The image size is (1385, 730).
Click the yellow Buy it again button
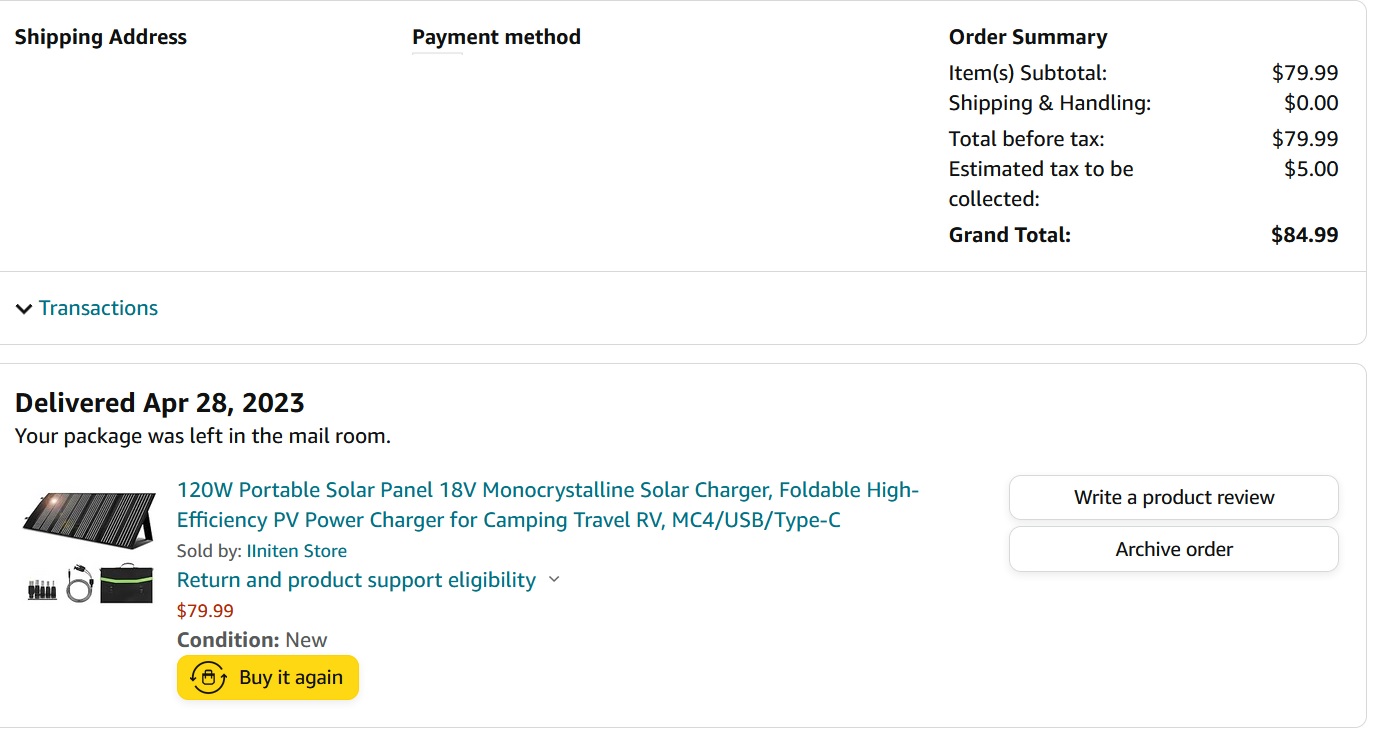point(268,678)
